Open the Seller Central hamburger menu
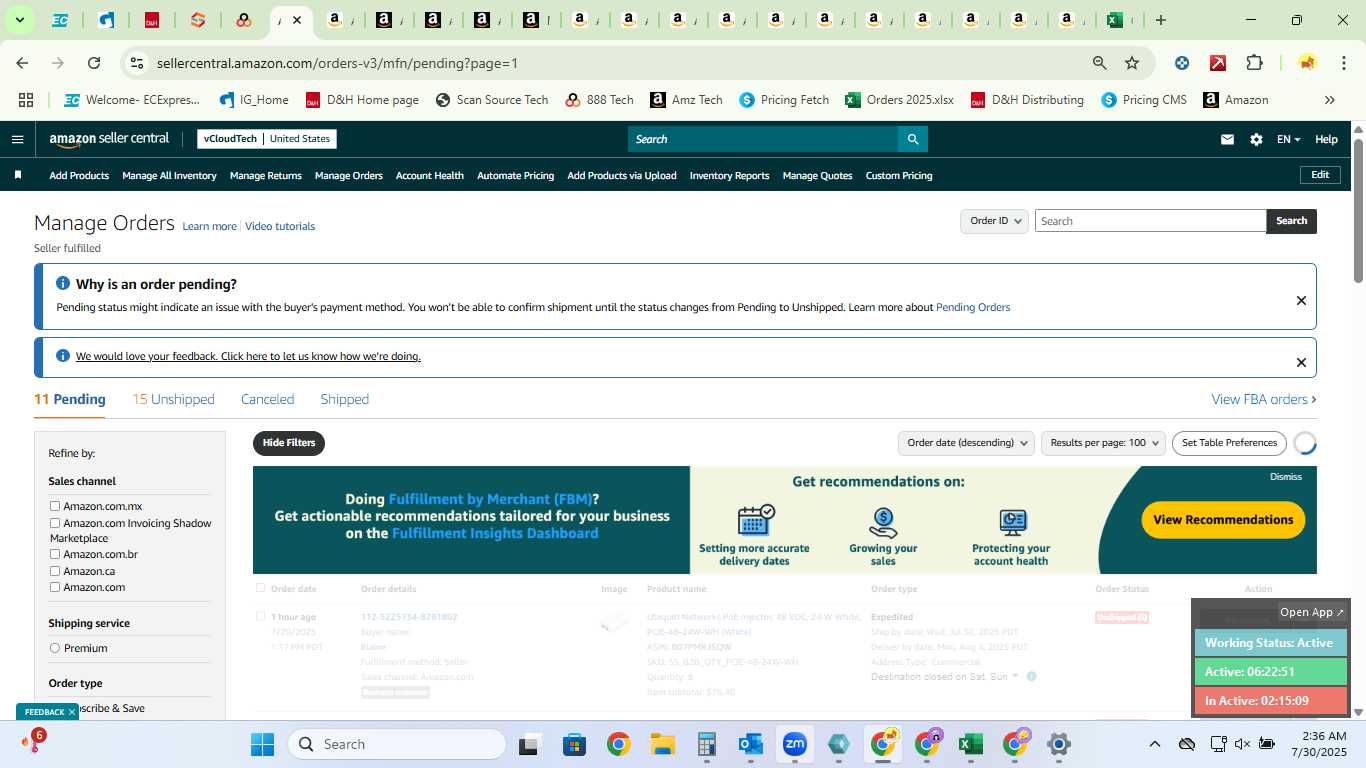1366x768 pixels. coord(17,139)
